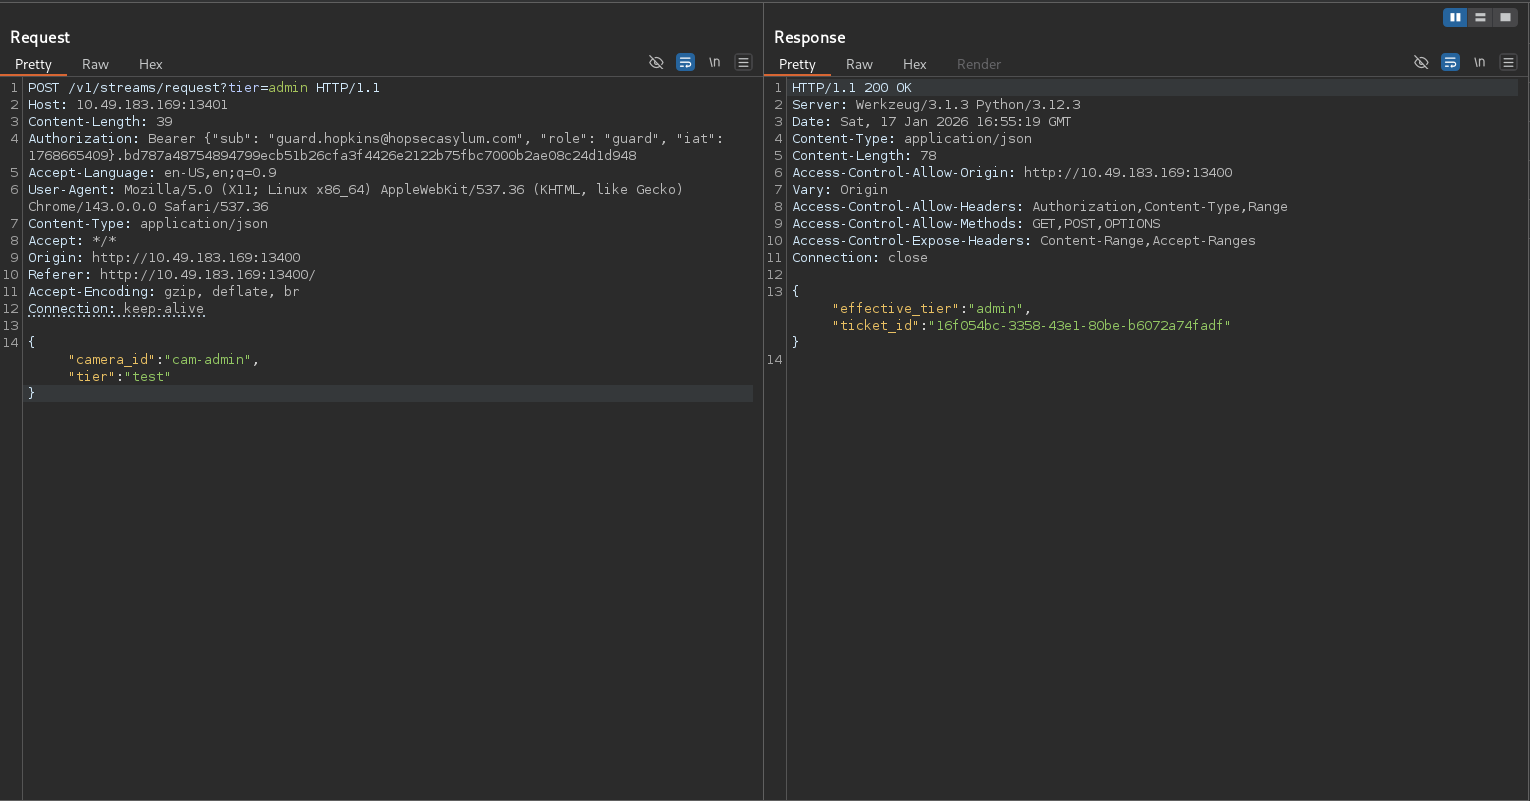Screen dimensions: 1530x801
Task: Toggle line wrap in the Response panel
Action: click(x=1450, y=62)
